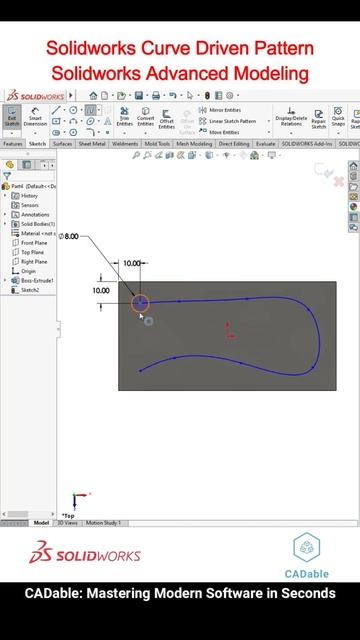Screen dimensions: 360x640
Task: Expand the History tree node
Action: click(x=5, y=196)
